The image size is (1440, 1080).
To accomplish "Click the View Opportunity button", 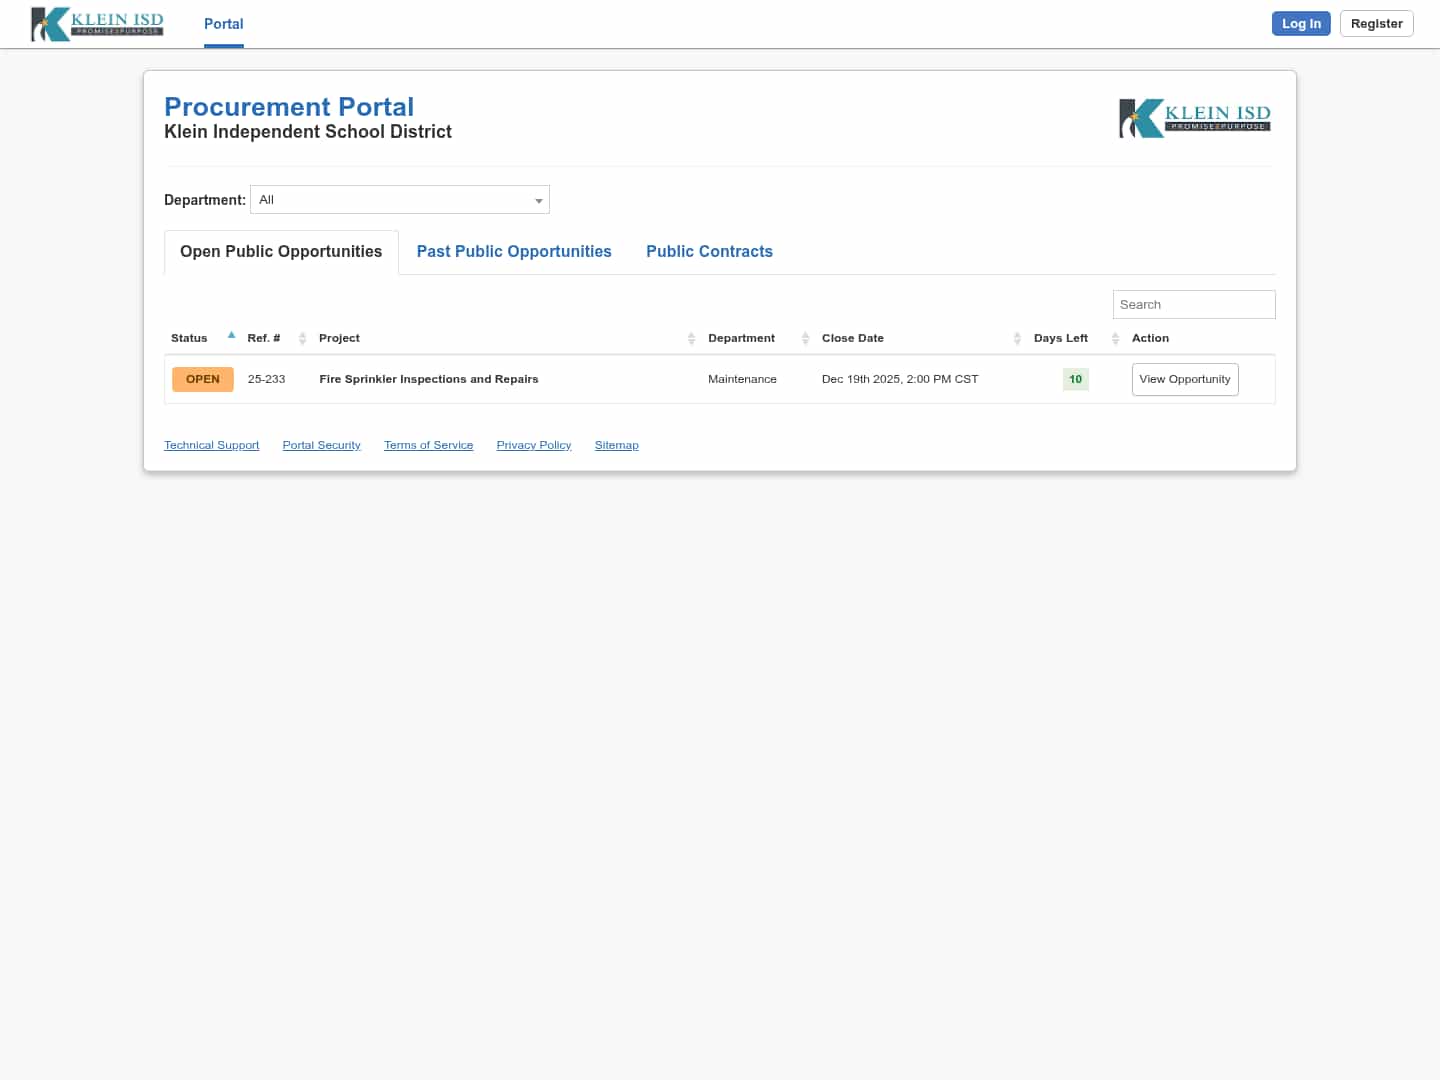I will click(1185, 379).
